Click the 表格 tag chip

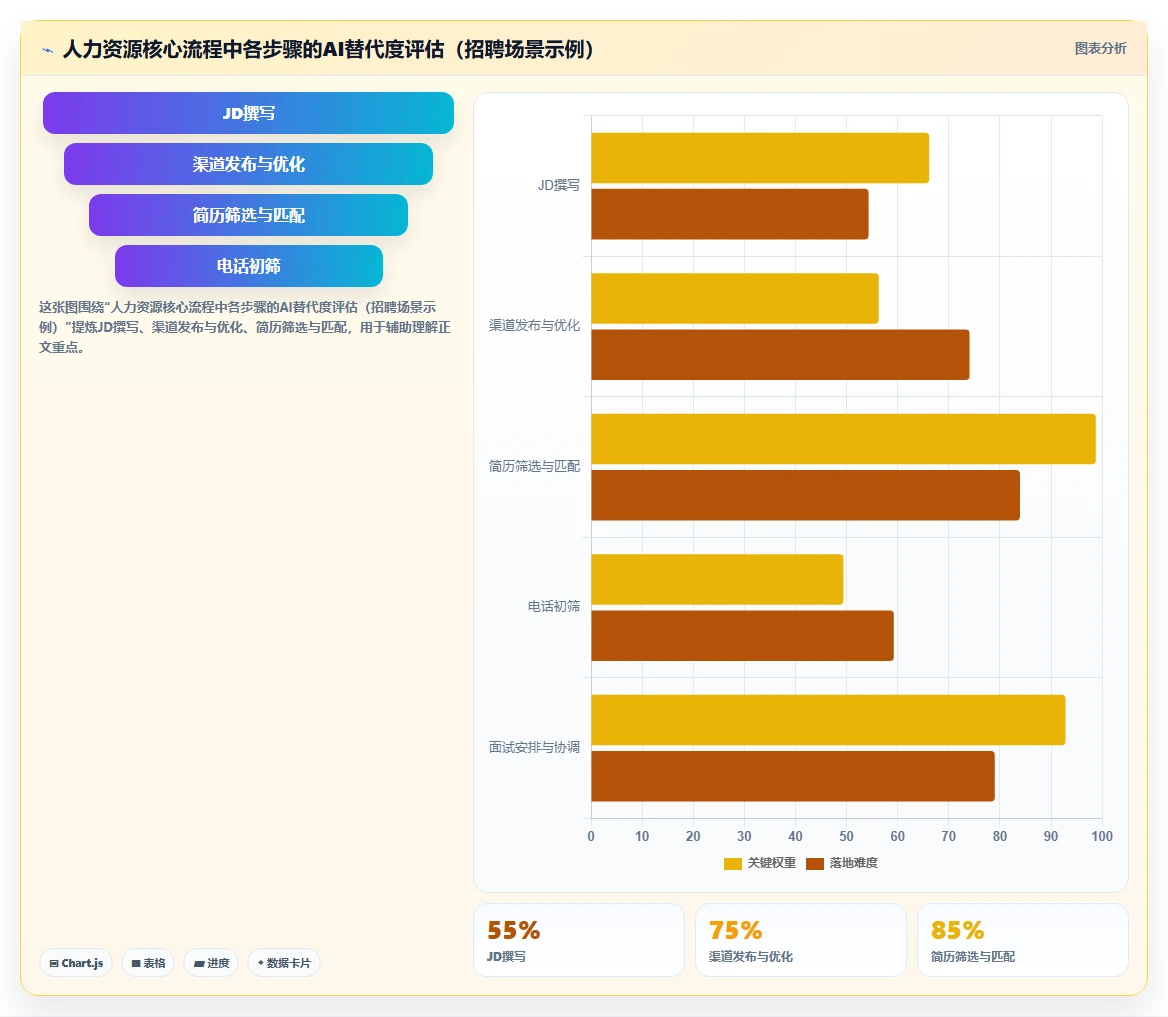pyautogui.click(x=148, y=963)
